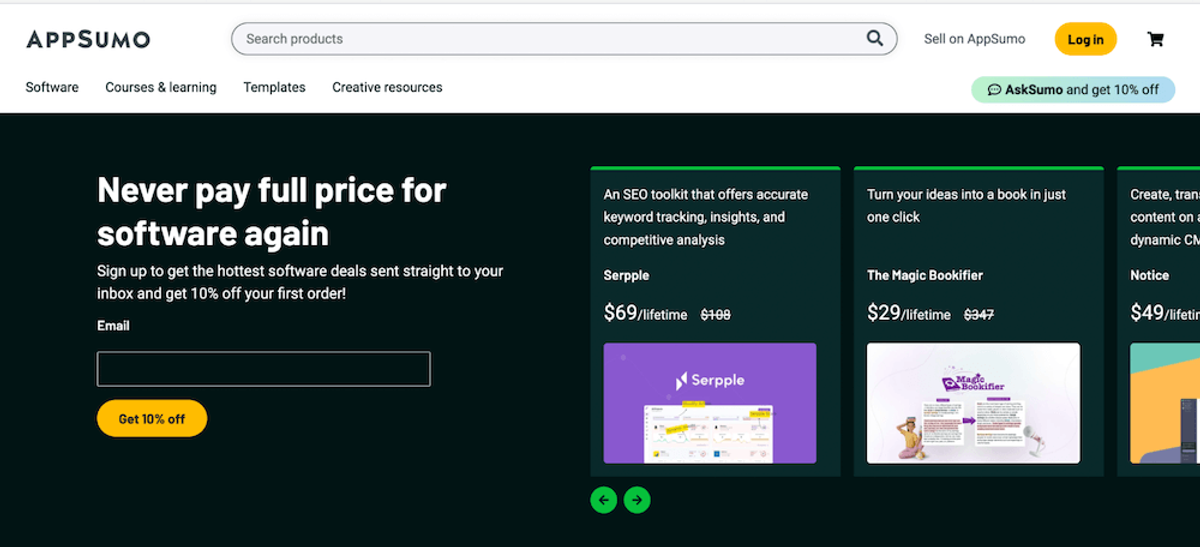Click AskSumo and get 10% off

1073,89
